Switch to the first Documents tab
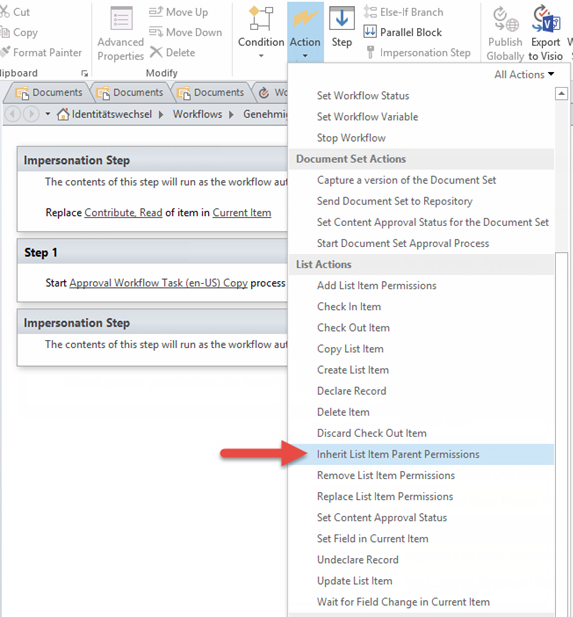The height and width of the screenshot is (617, 573). 49,92
